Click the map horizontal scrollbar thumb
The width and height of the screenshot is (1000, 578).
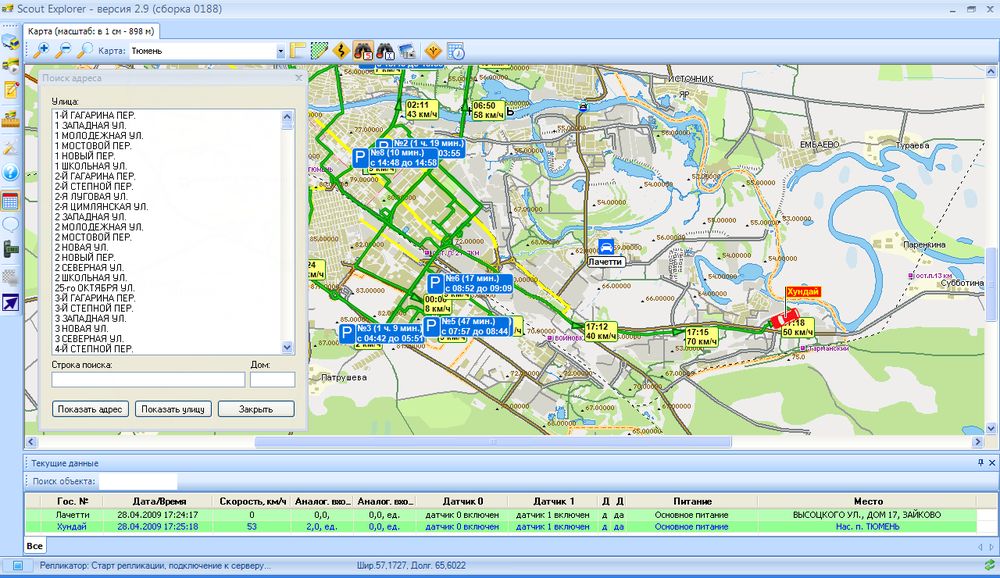pyautogui.click(x=493, y=441)
